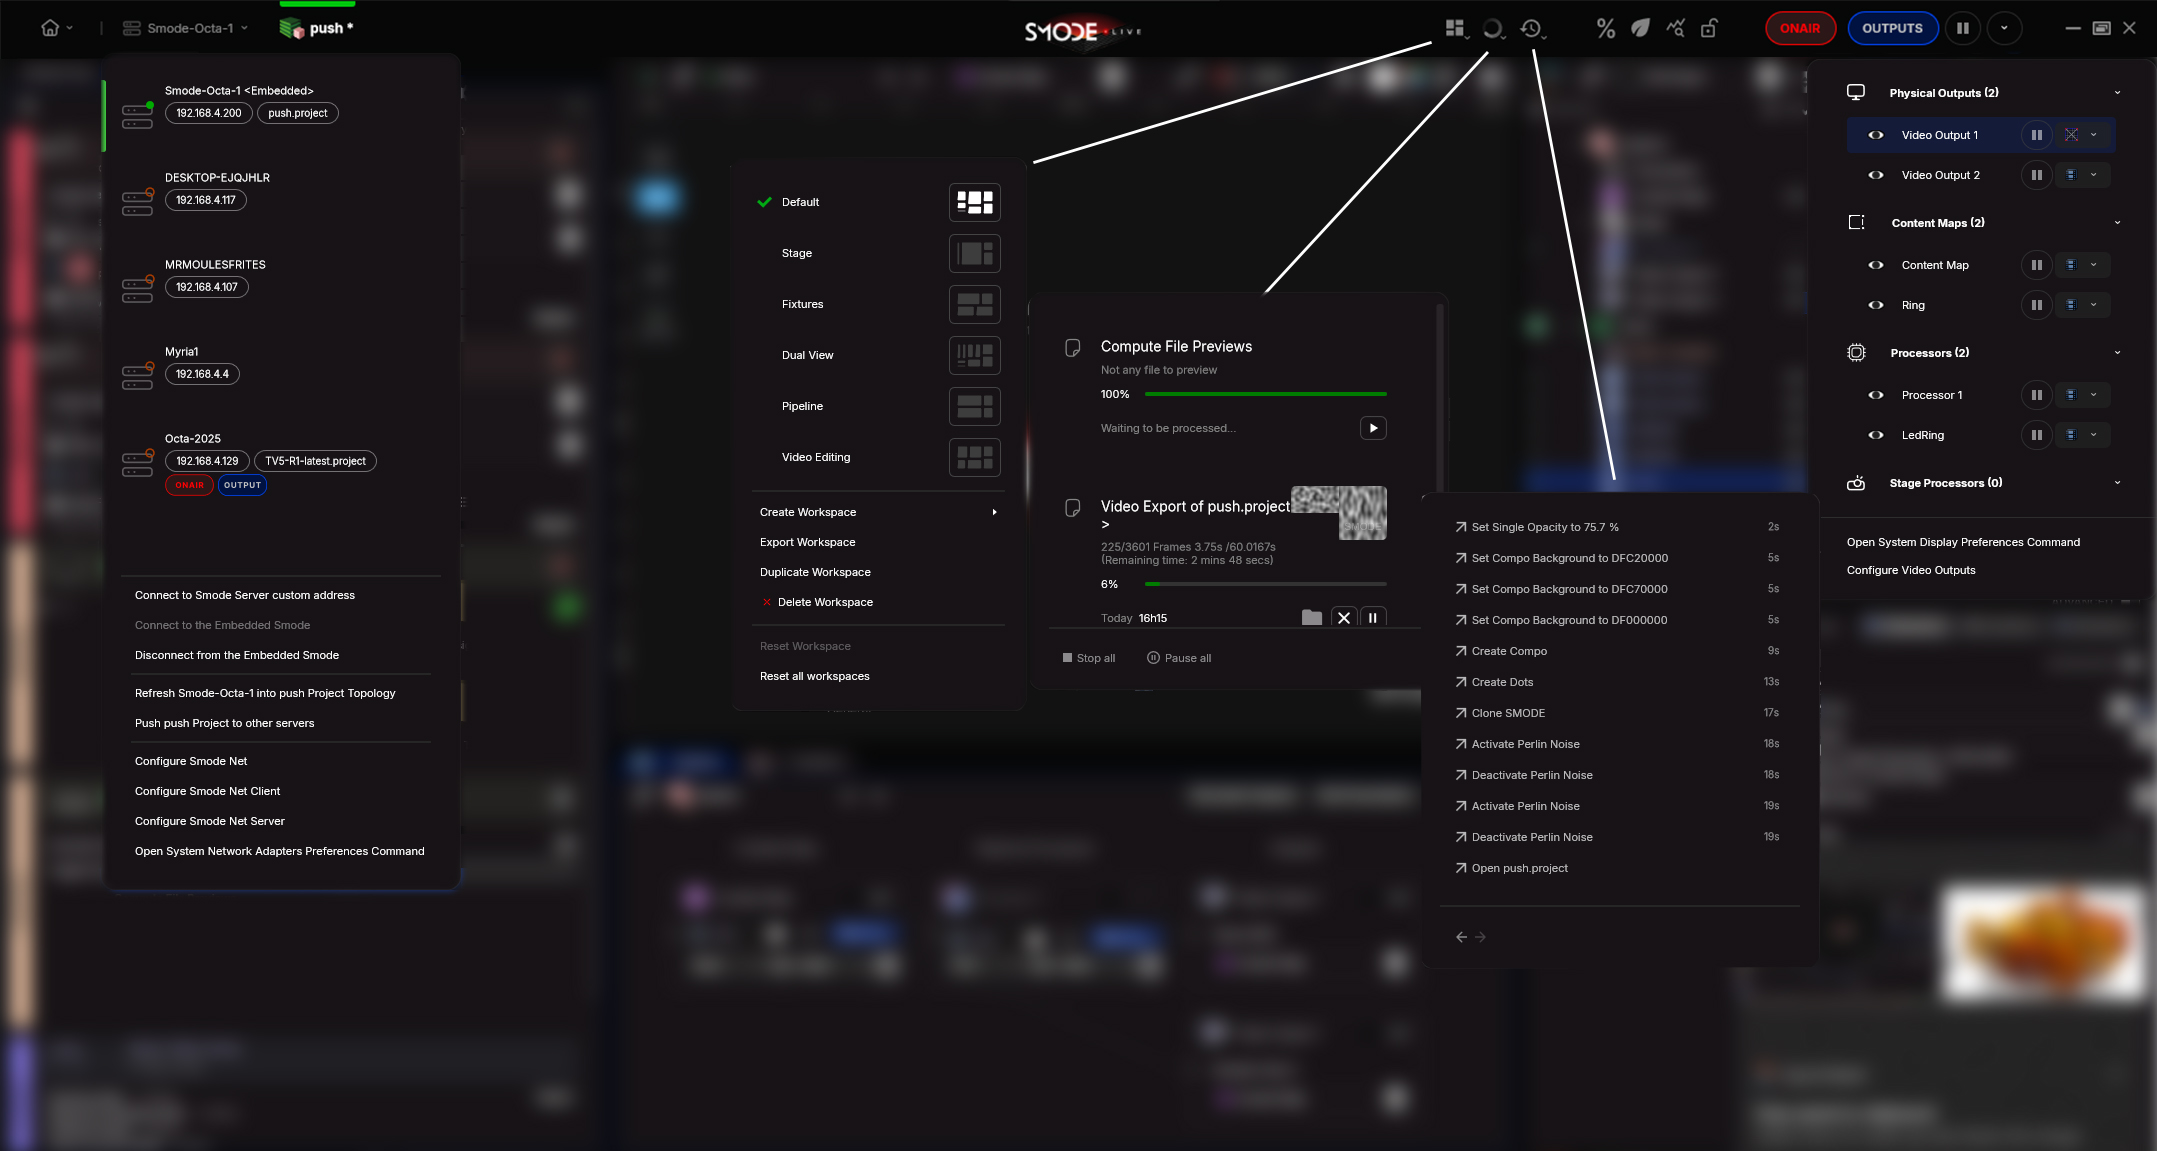Screen dimensions: 2157x1151
Task: Open the history clock icon in toolbar
Action: coord(1531,29)
